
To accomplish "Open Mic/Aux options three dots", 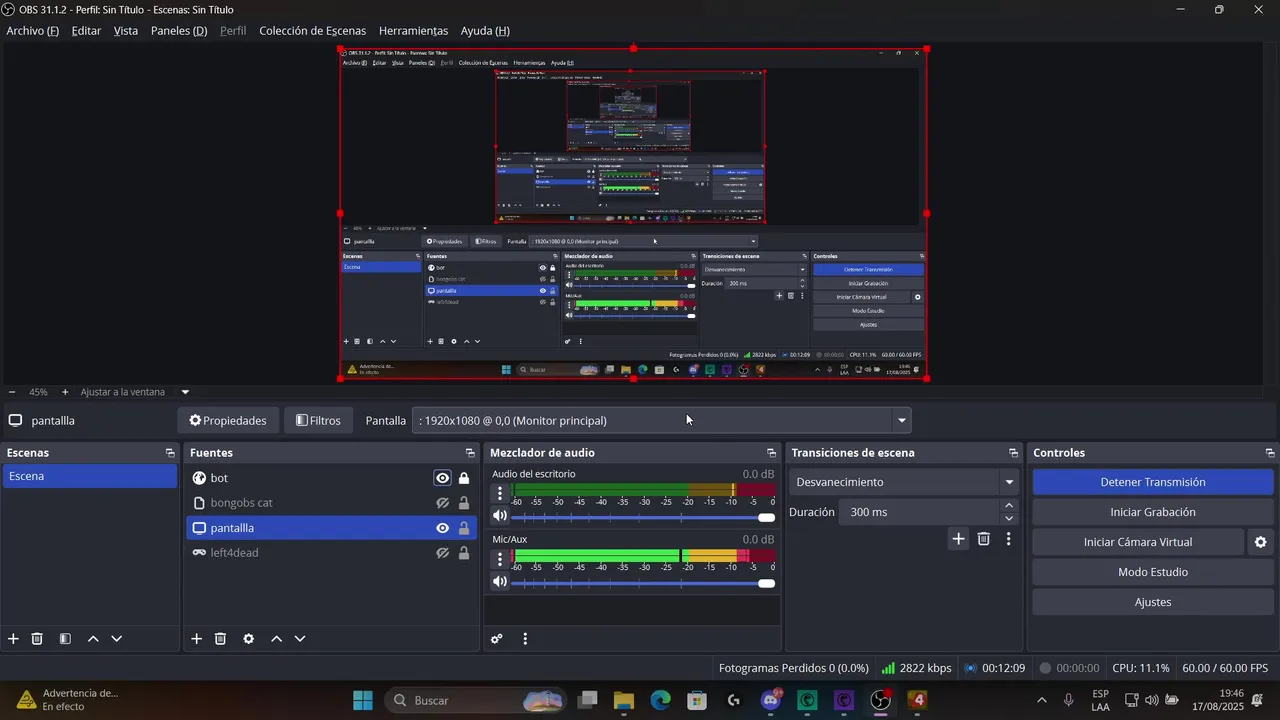I will click(500, 559).
